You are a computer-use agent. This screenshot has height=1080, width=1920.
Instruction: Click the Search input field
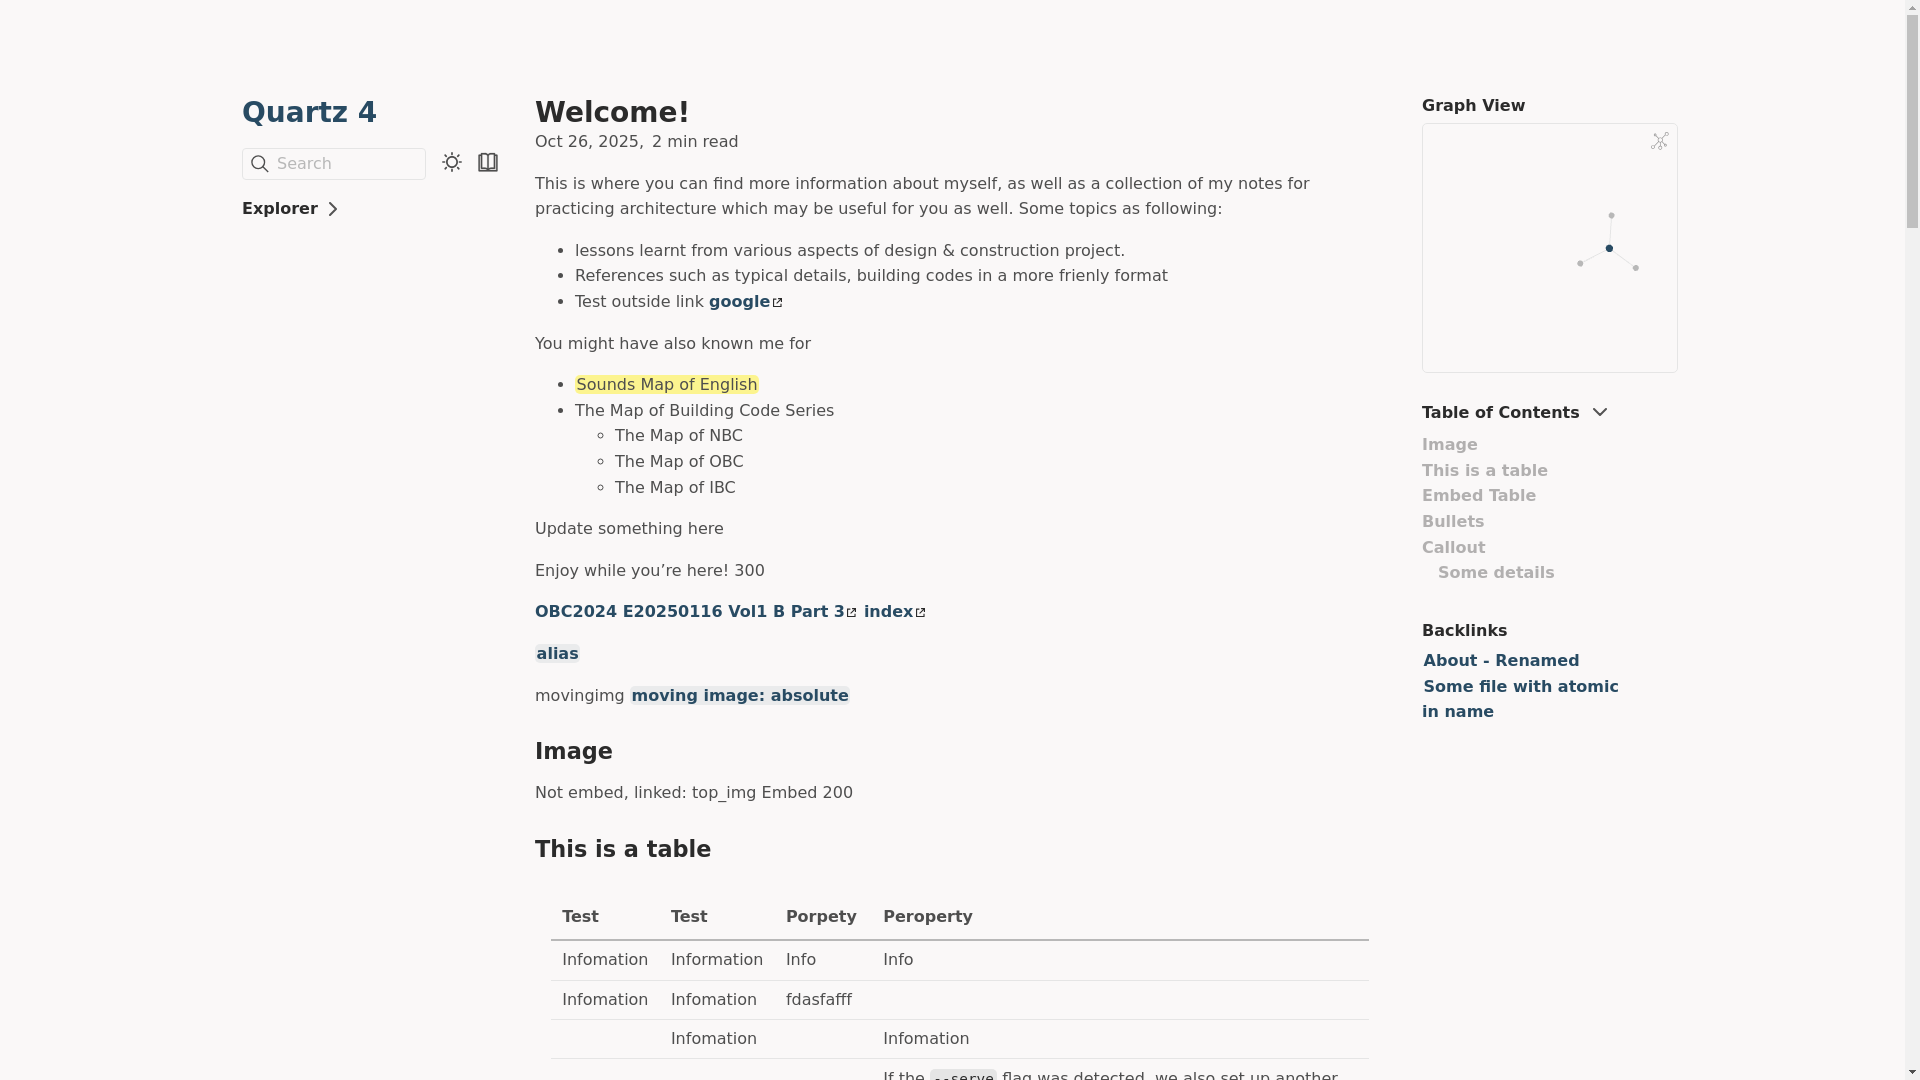tap(345, 164)
